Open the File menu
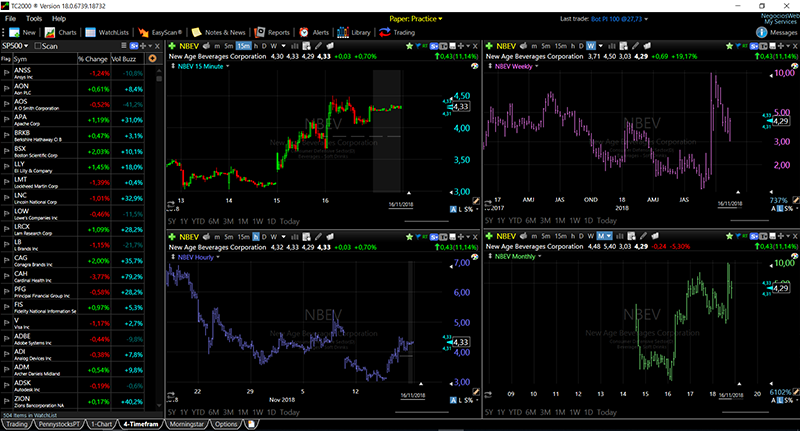The height and width of the screenshot is (431, 800). (10, 19)
